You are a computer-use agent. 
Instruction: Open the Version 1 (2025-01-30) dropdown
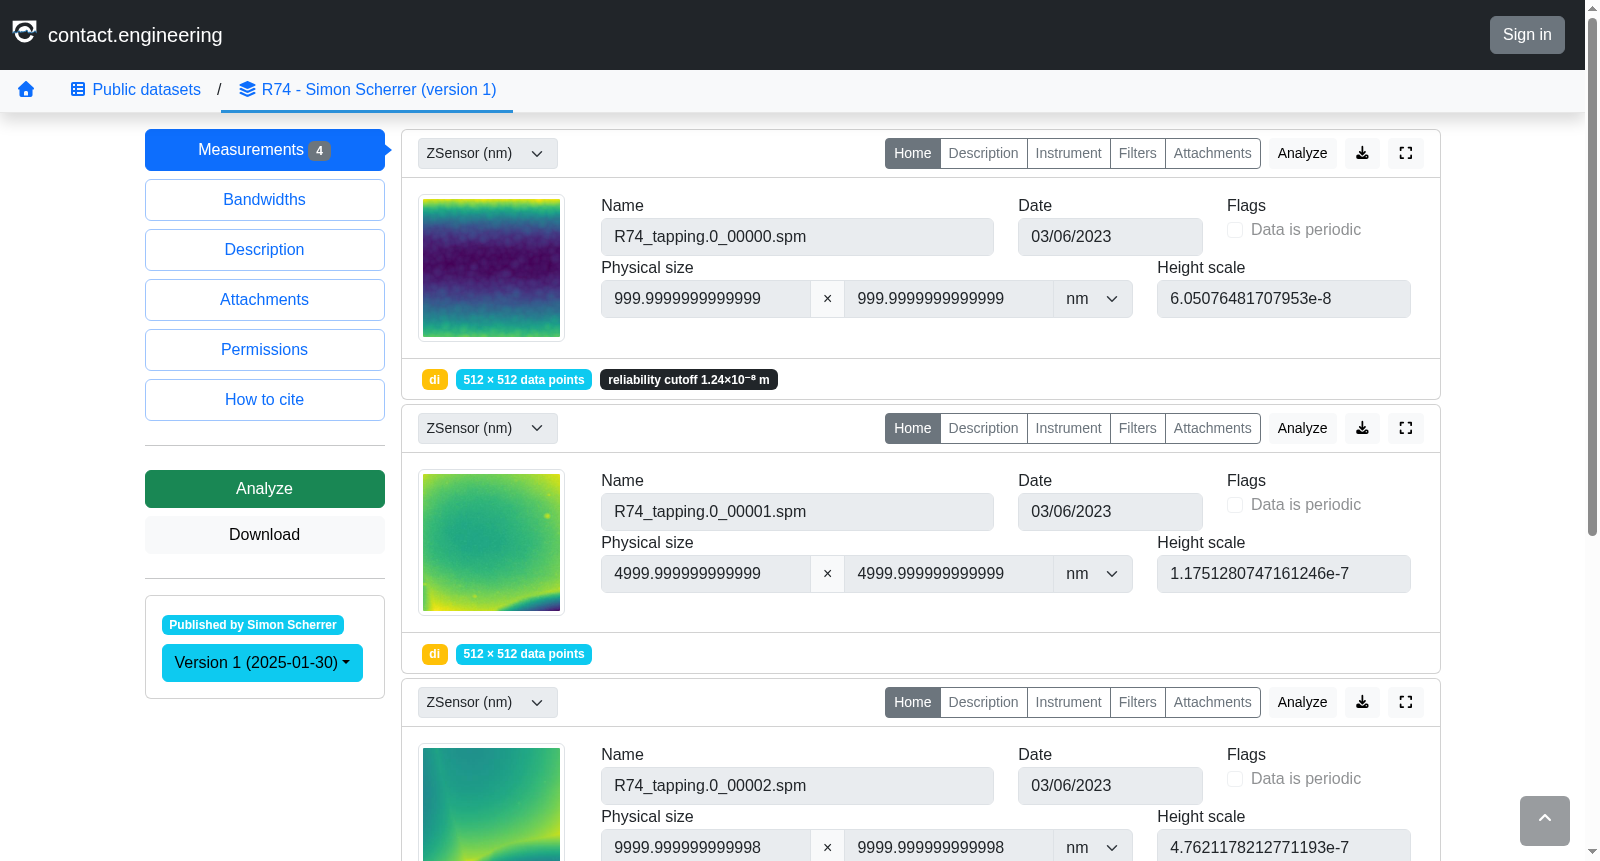click(262, 663)
